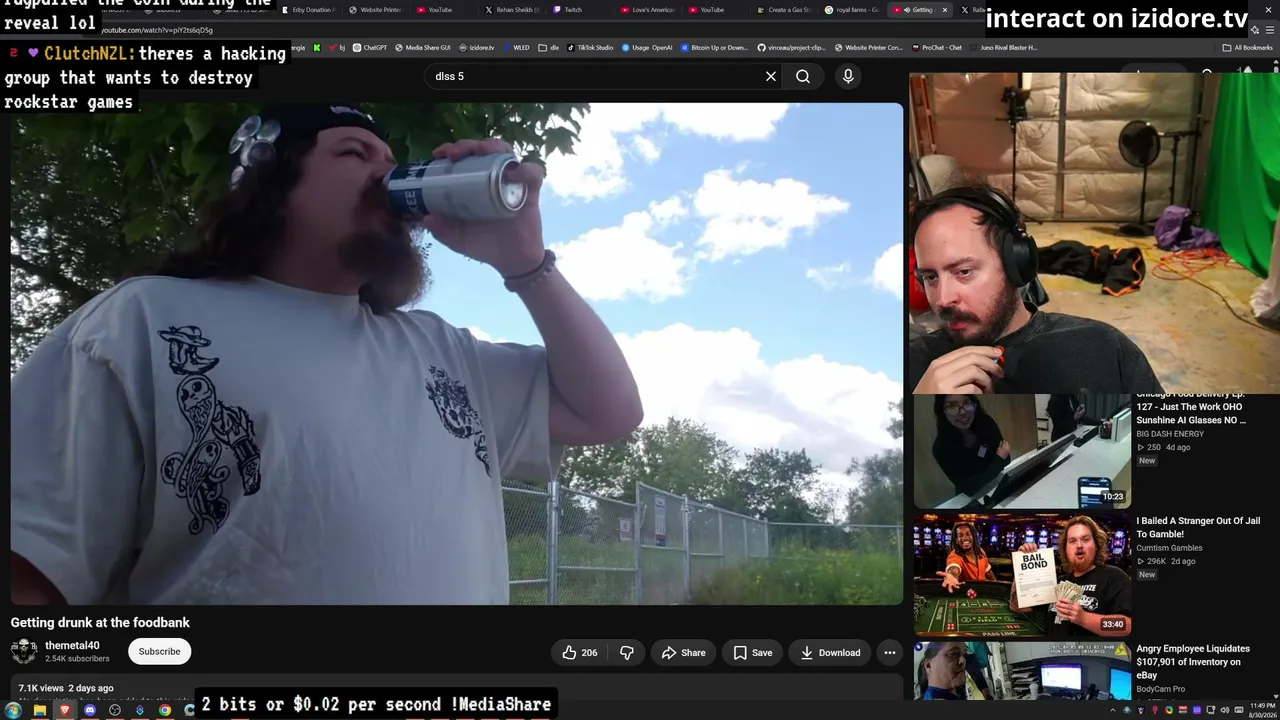This screenshot has width=1280, height=720.
Task: Expand the 'All Bookmarks' folder
Action: (x=1247, y=47)
